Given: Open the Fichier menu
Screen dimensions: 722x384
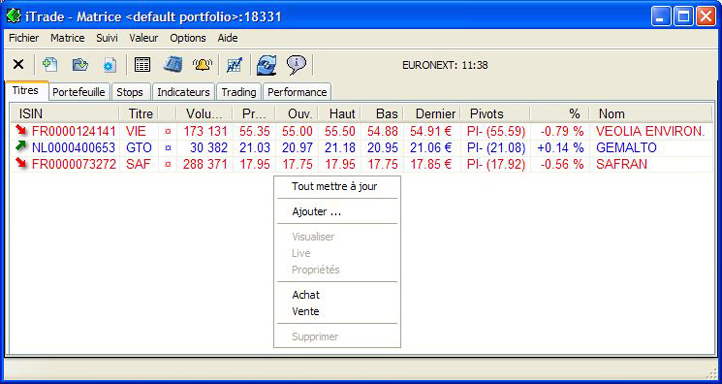Looking at the screenshot, I should point(24,38).
